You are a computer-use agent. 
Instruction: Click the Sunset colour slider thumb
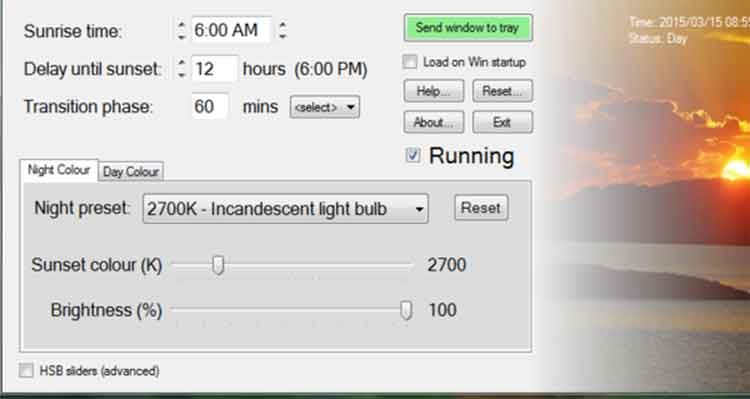(x=218, y=265)
